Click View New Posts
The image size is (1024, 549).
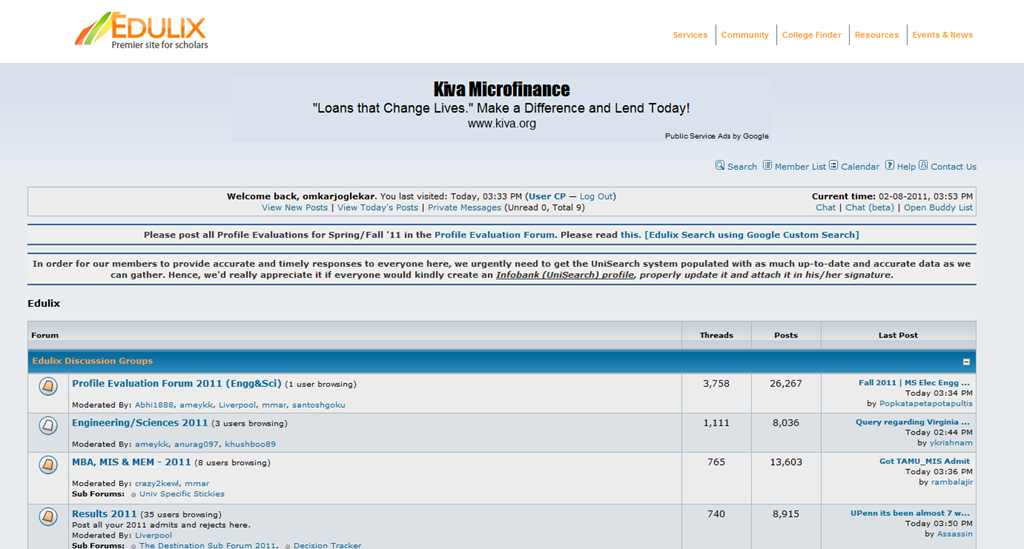click(x=295, y=208)
